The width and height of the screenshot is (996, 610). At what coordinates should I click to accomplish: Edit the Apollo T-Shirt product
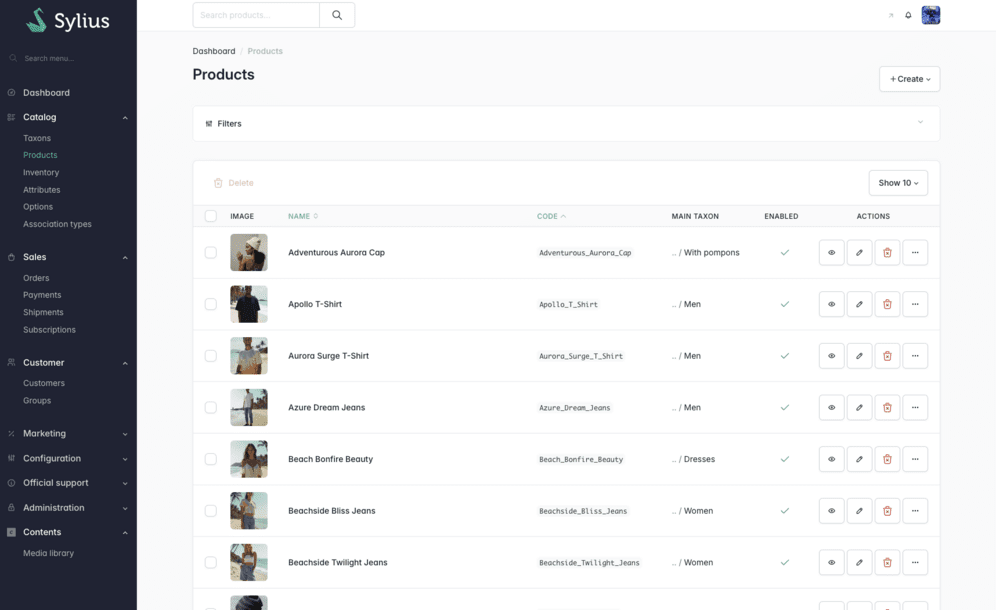859,304
